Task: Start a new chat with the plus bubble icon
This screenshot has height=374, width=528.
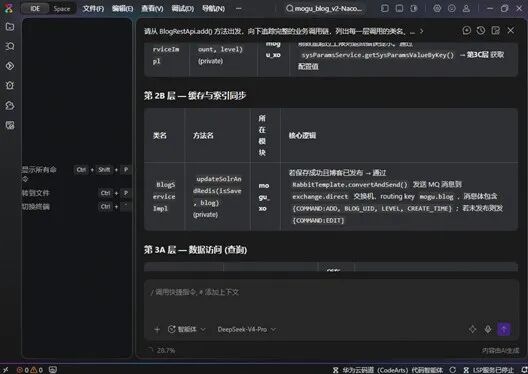Action: tap(466, 31)
